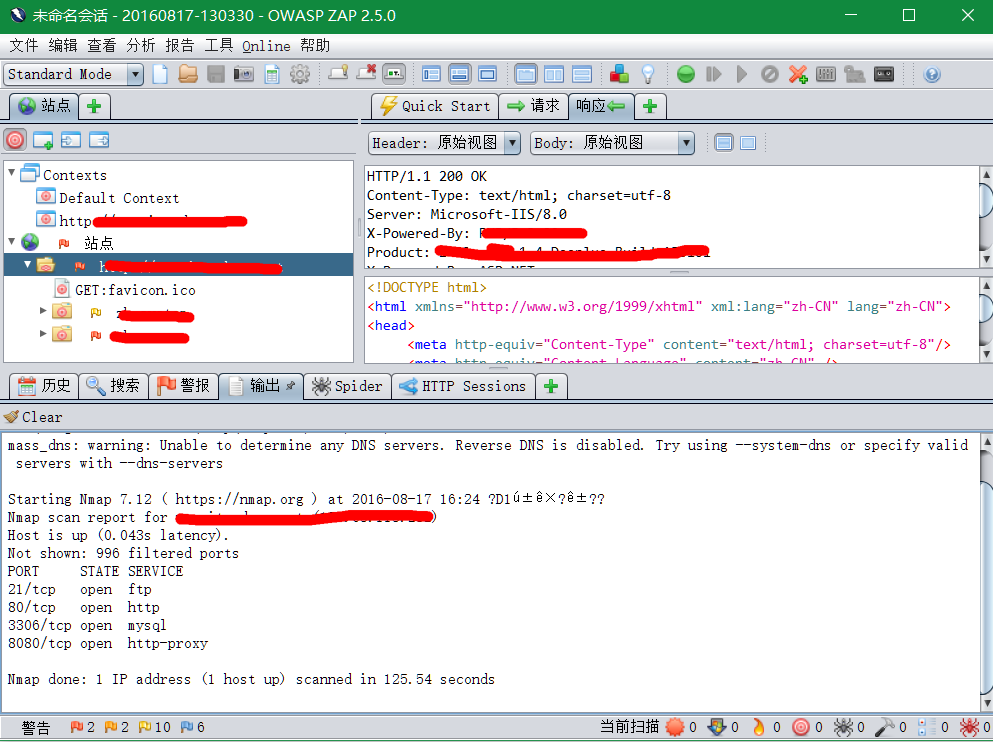Create a new session with page icon
The height and width of the screenshot is (742, 993).
160,74
